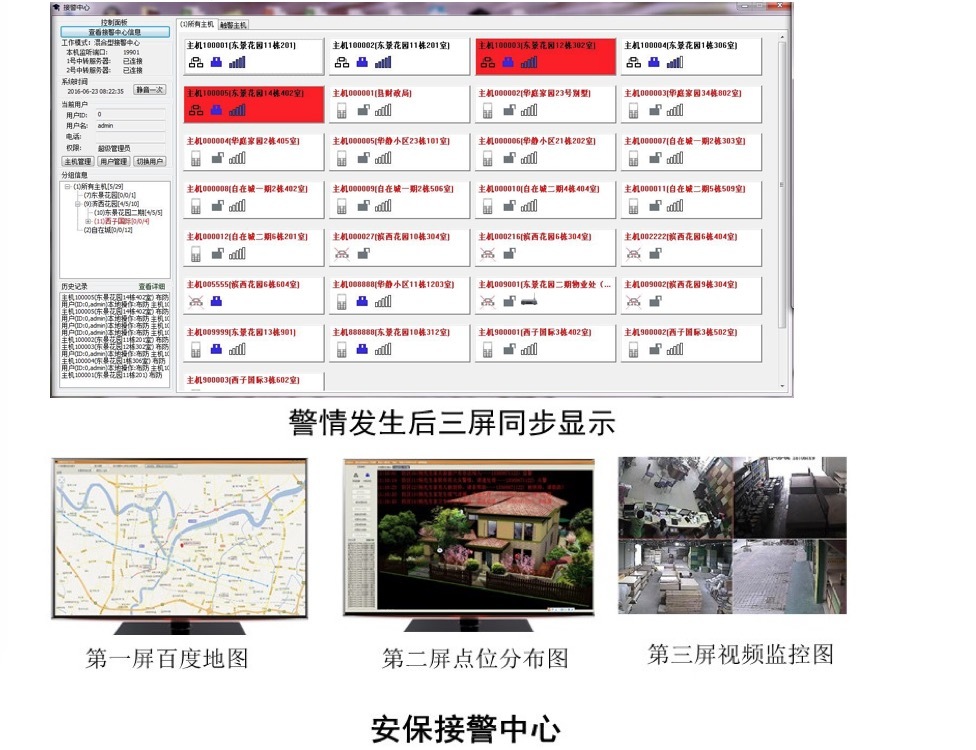Click router device icon on host 主机009001
The width and height of the screenshot is (976, 750).
(529, 301)
